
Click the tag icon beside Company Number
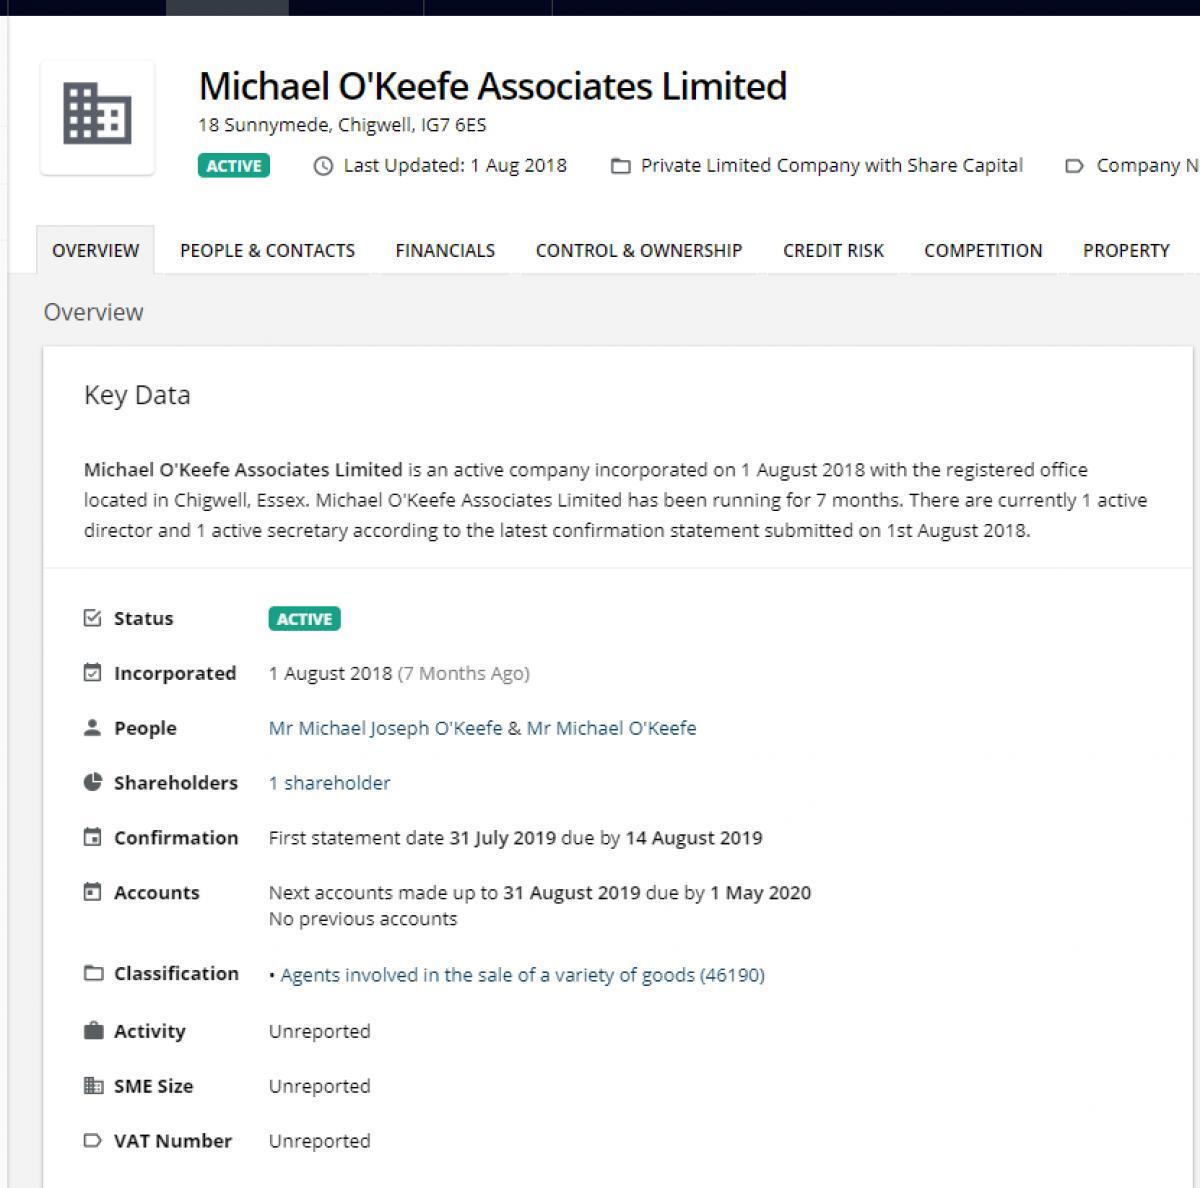tap(1074, 166)
